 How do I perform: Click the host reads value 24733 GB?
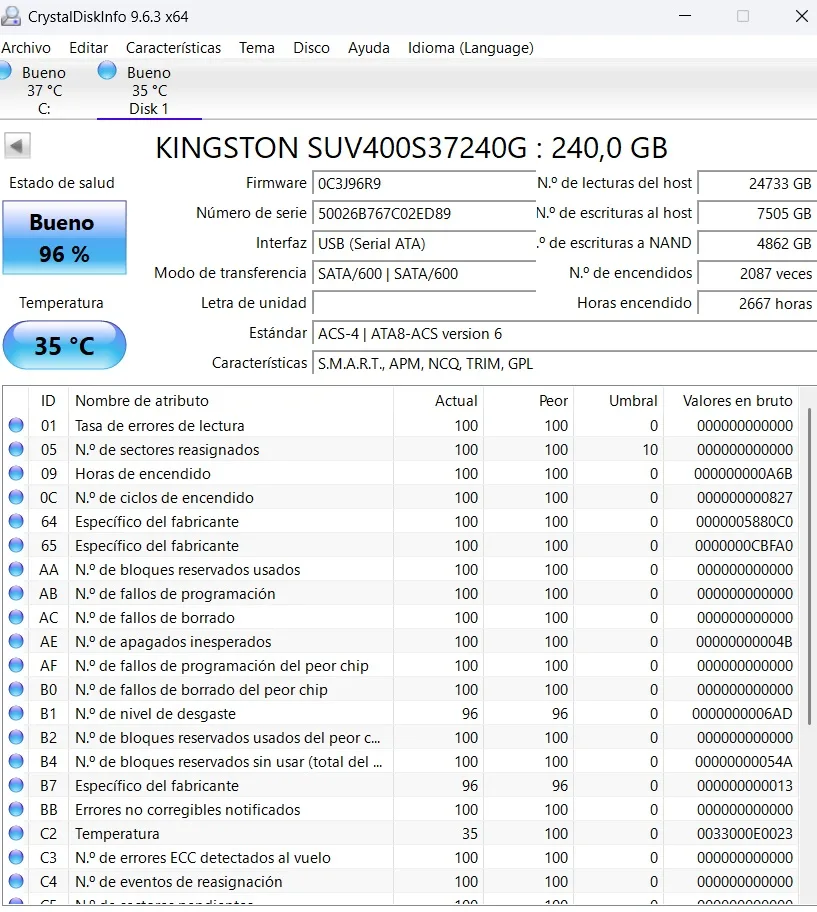click(x=757, y=183)
